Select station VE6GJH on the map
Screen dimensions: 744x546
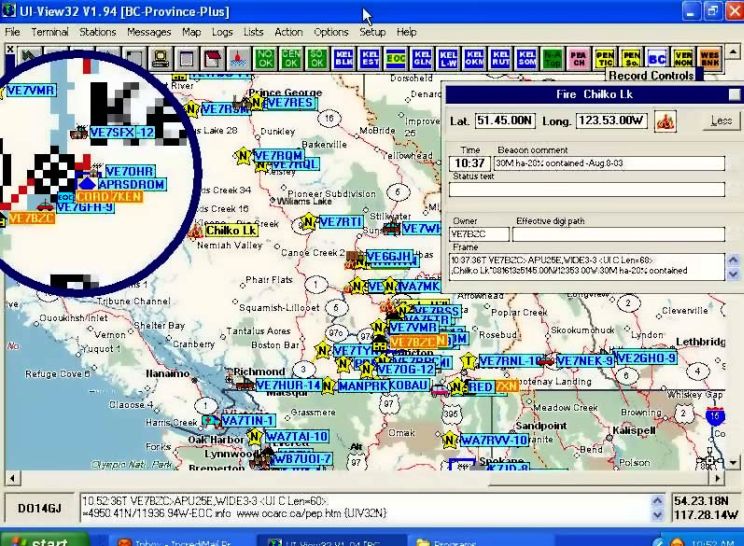[388, 256]
